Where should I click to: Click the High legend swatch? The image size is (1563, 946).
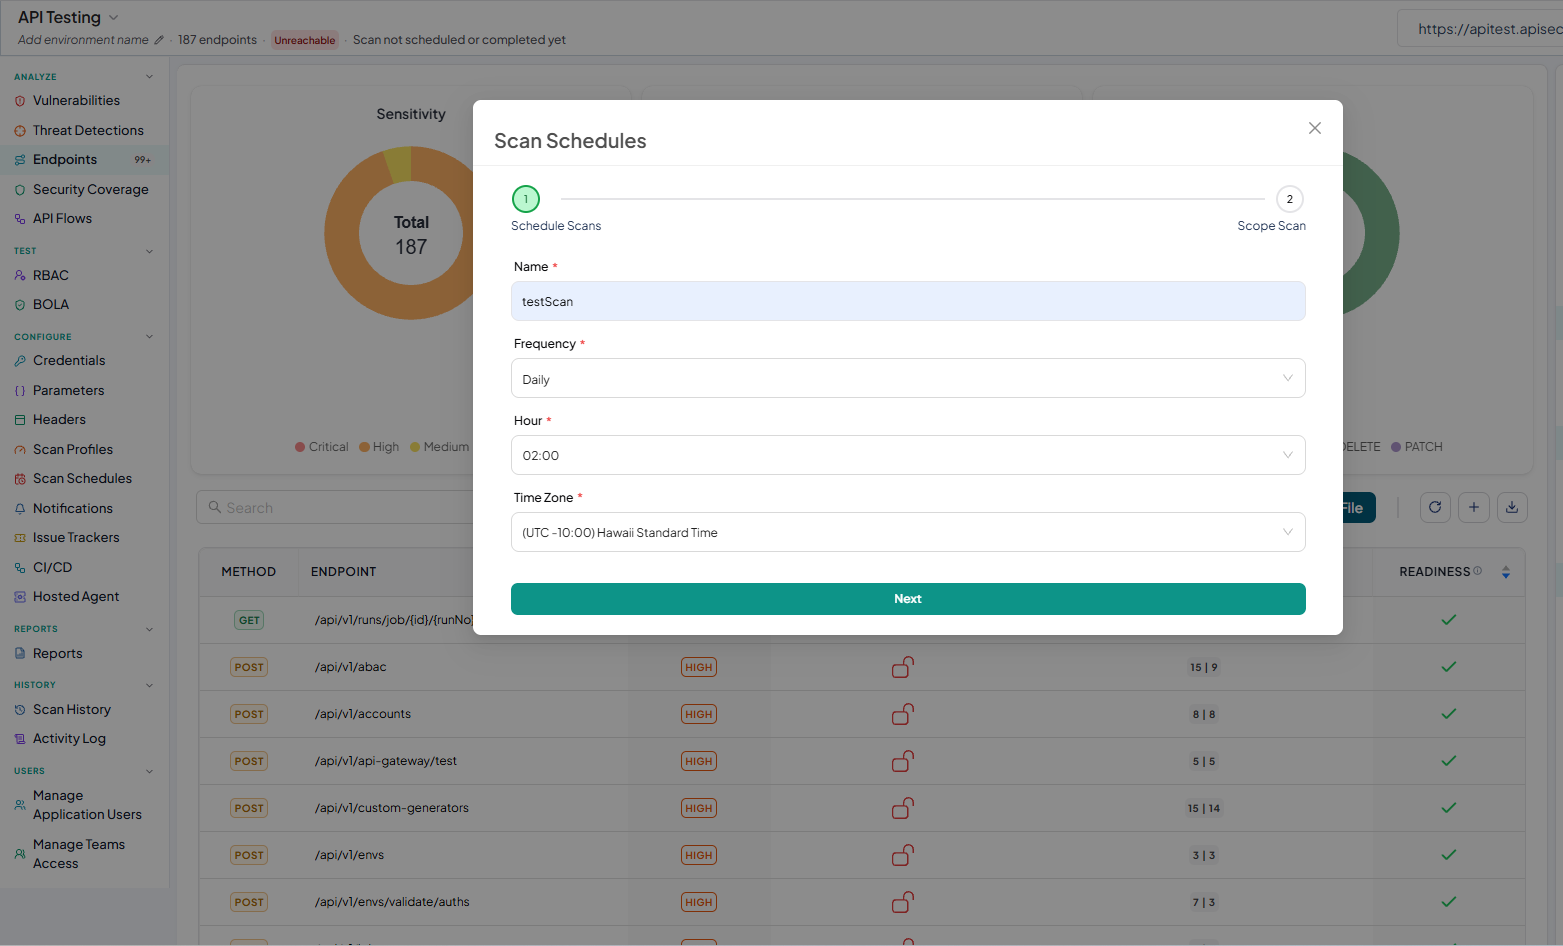tap(365, 447)
